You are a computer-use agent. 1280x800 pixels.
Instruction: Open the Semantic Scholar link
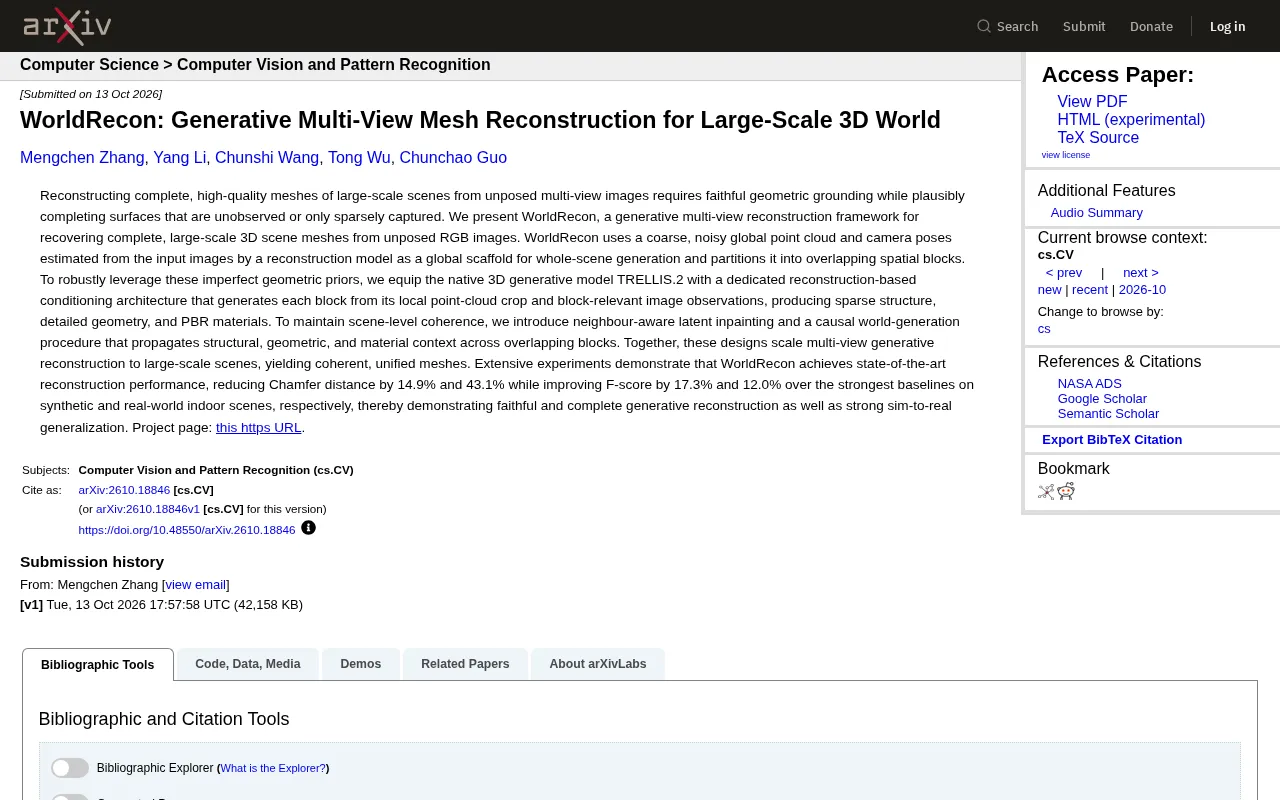coord(1108,414)
